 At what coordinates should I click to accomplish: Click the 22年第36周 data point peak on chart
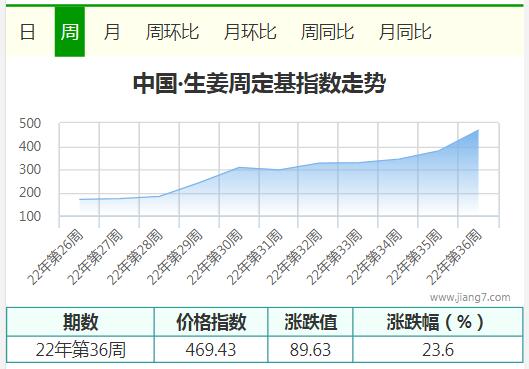pos(478,130)
